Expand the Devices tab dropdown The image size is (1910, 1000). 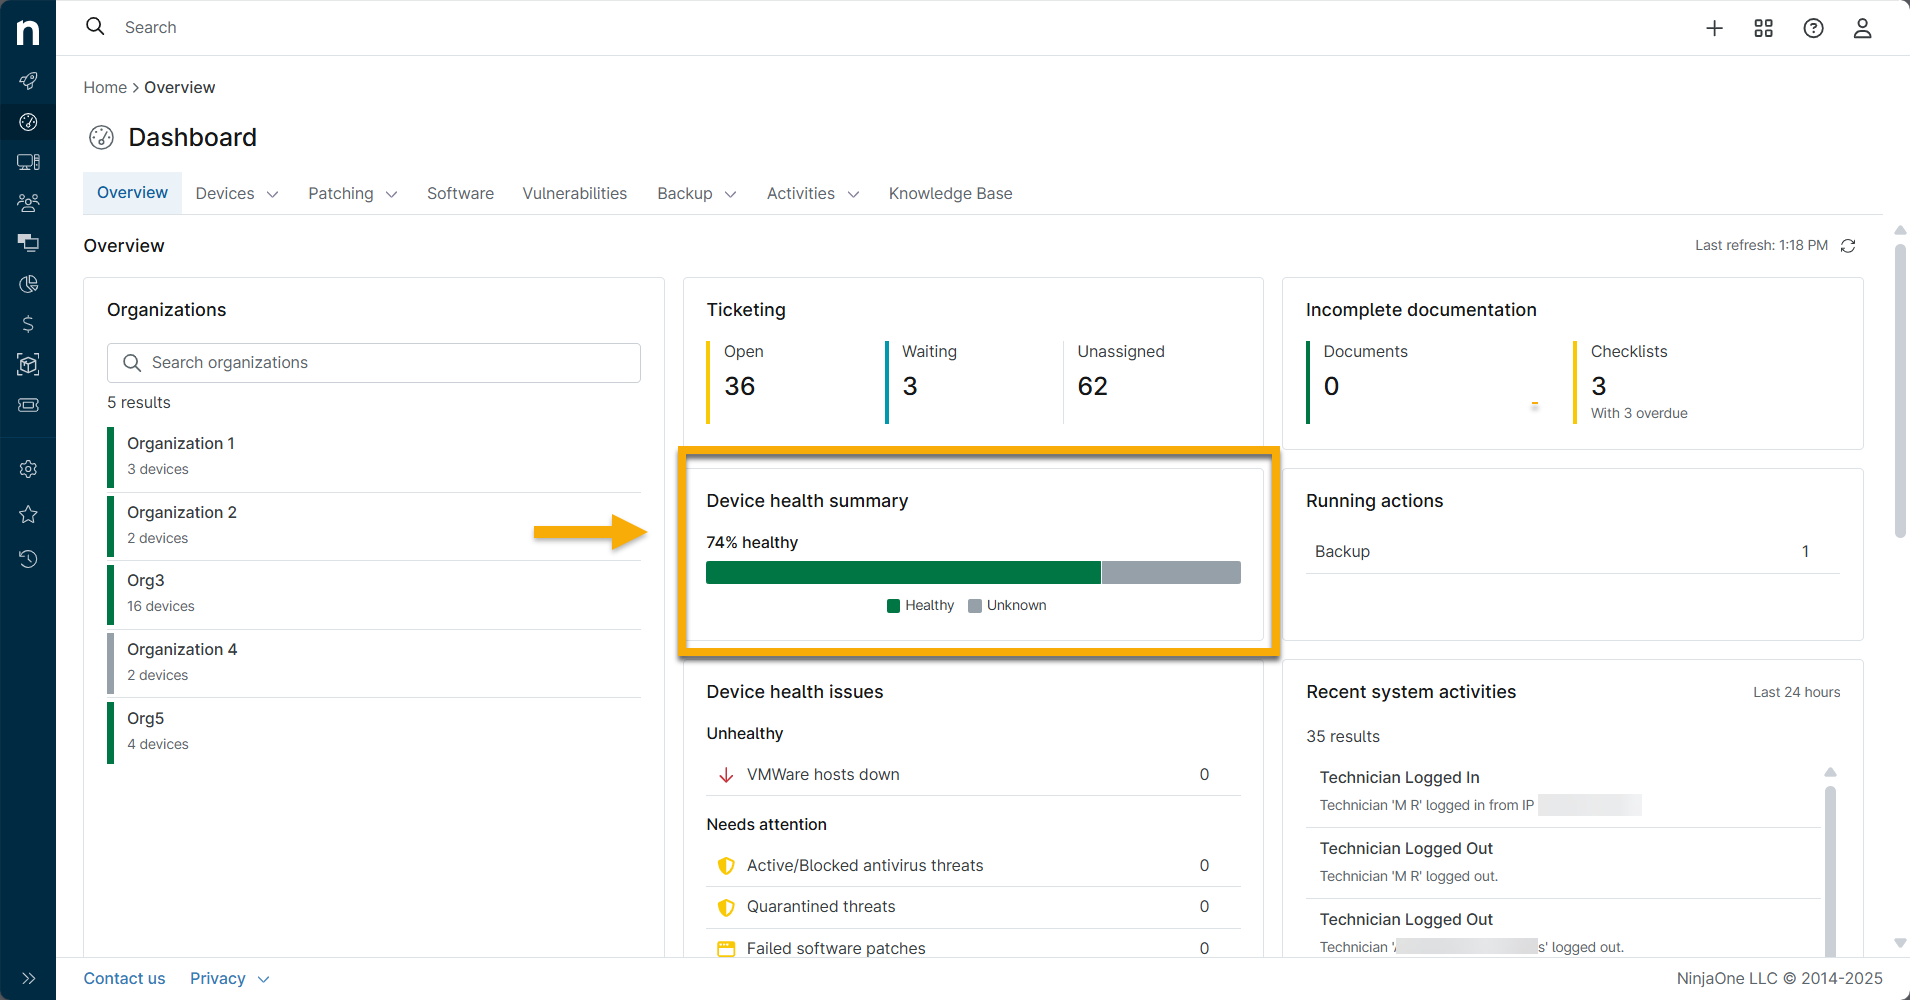click(237, 194)
